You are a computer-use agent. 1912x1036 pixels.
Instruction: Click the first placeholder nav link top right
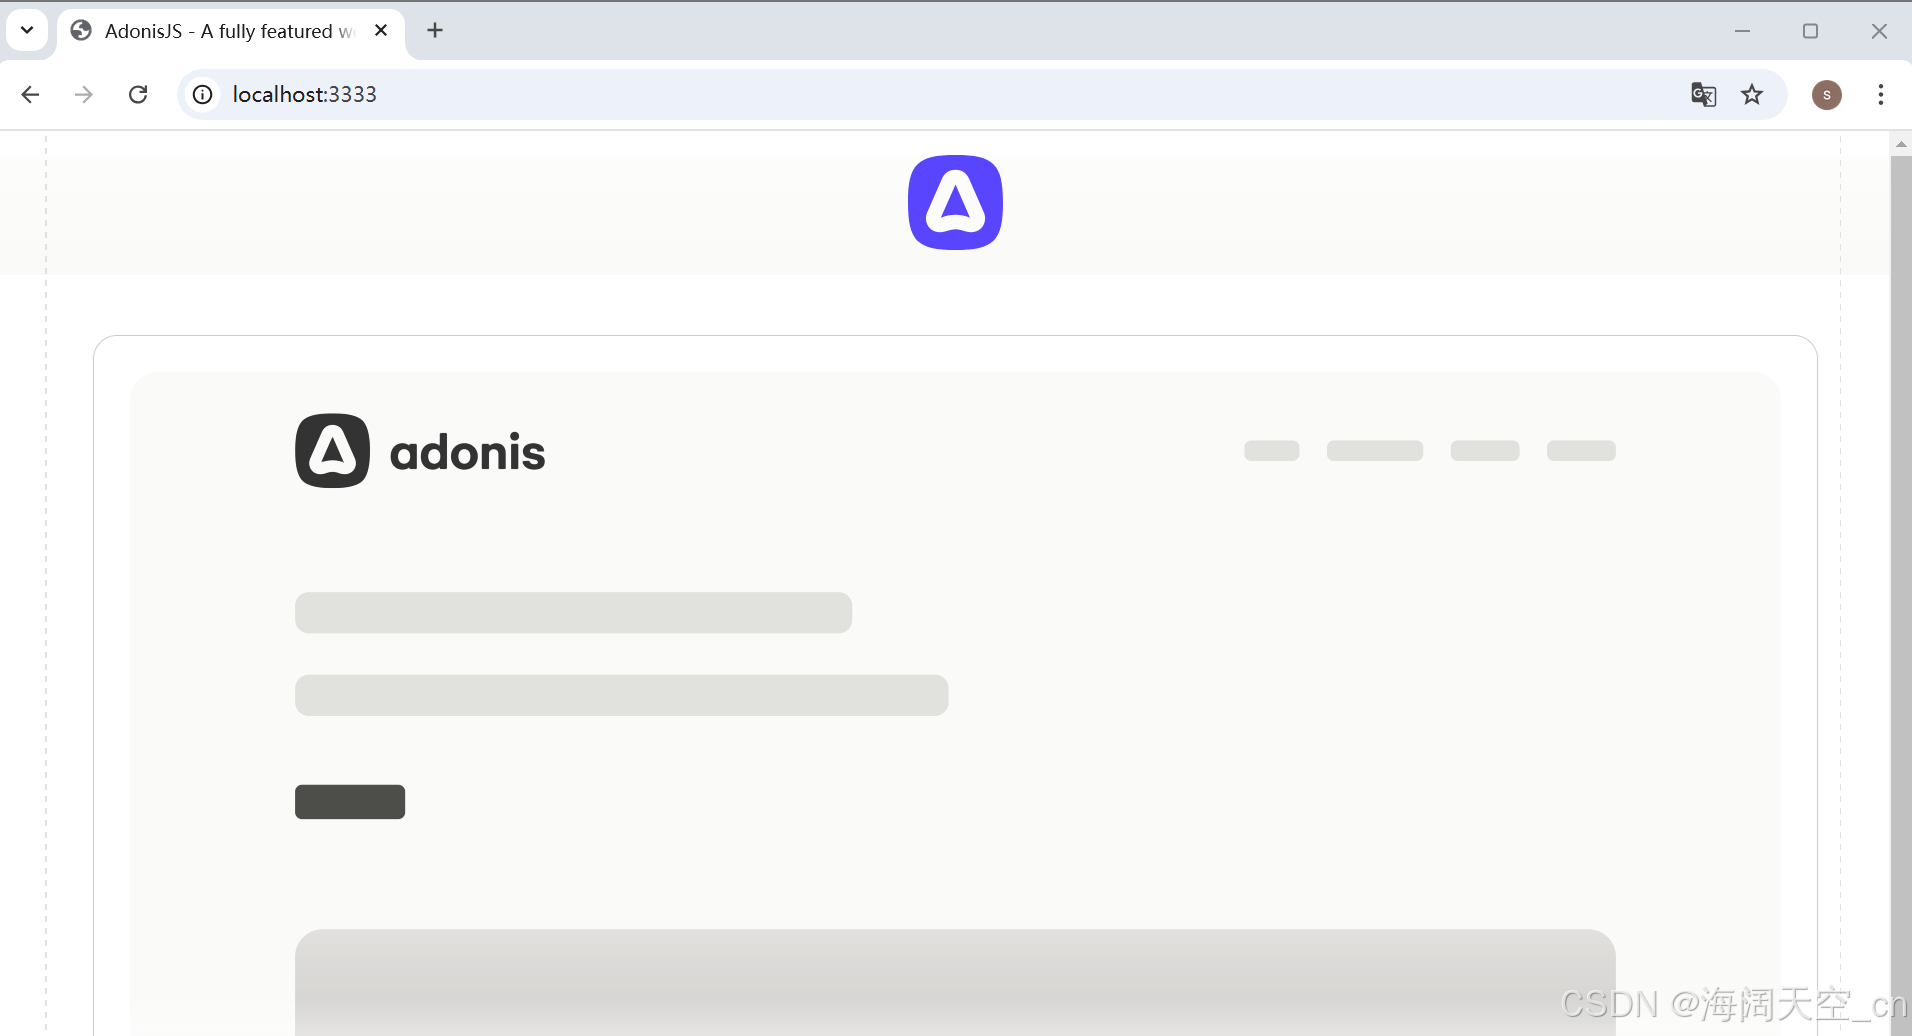click(1271, 450)
